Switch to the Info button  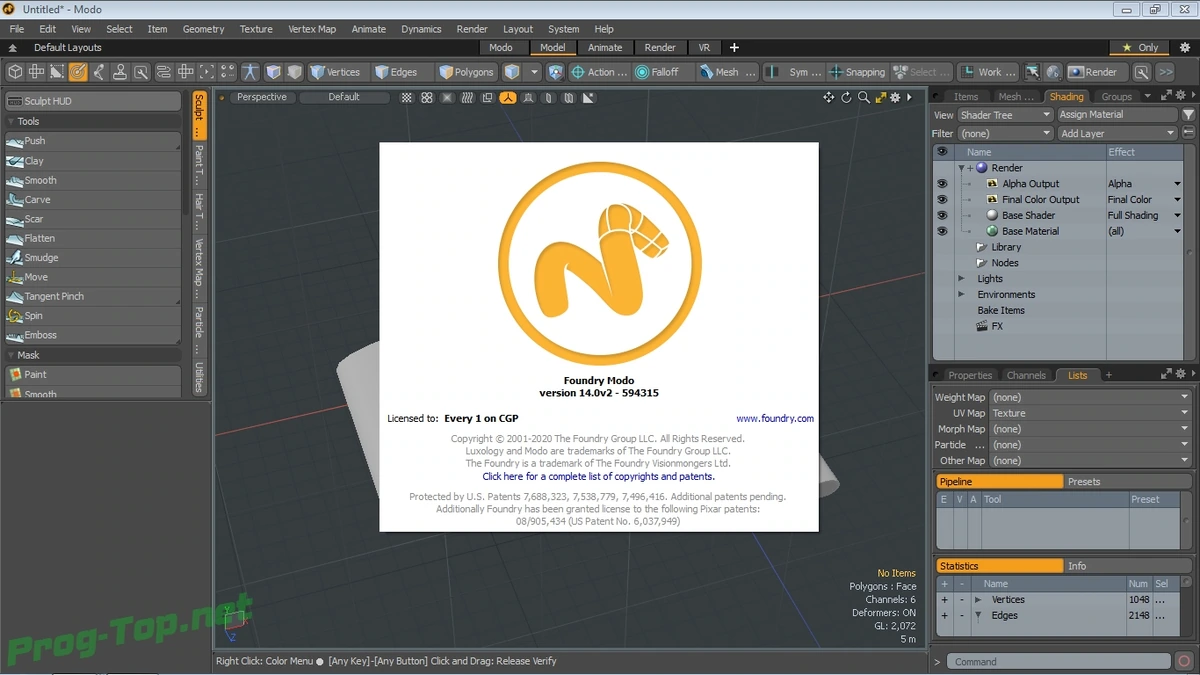tap(1129, 566)
